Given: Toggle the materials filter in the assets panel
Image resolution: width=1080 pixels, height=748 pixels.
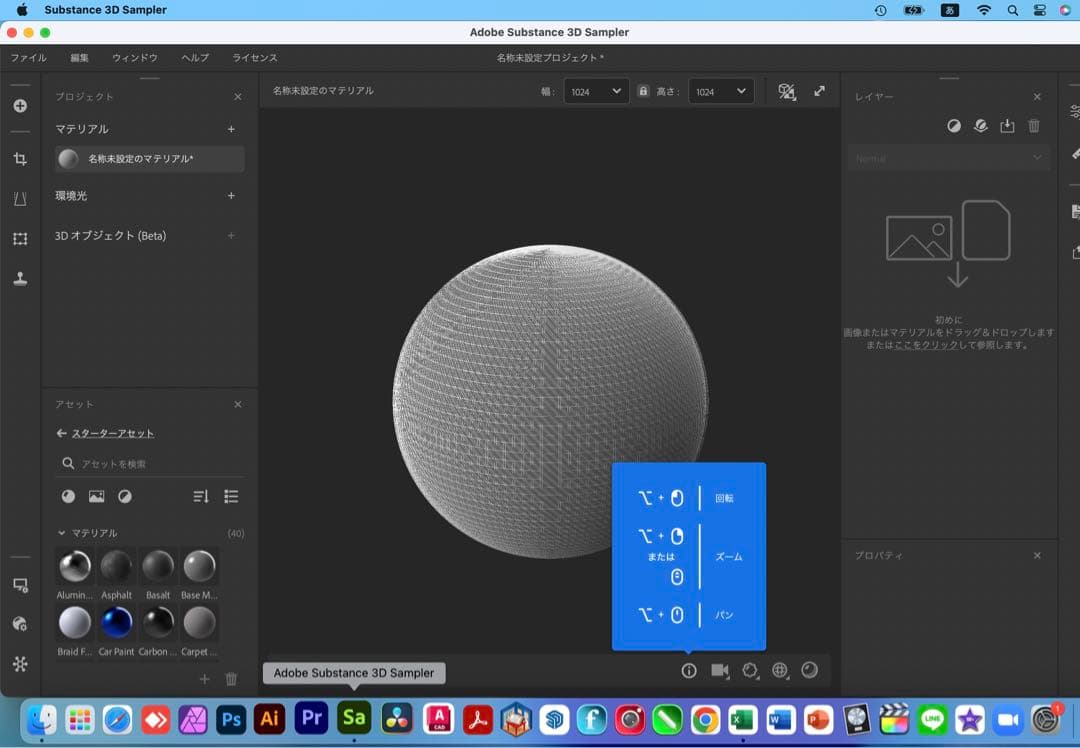Looking at the screenshot, I should tap(67, 496).
